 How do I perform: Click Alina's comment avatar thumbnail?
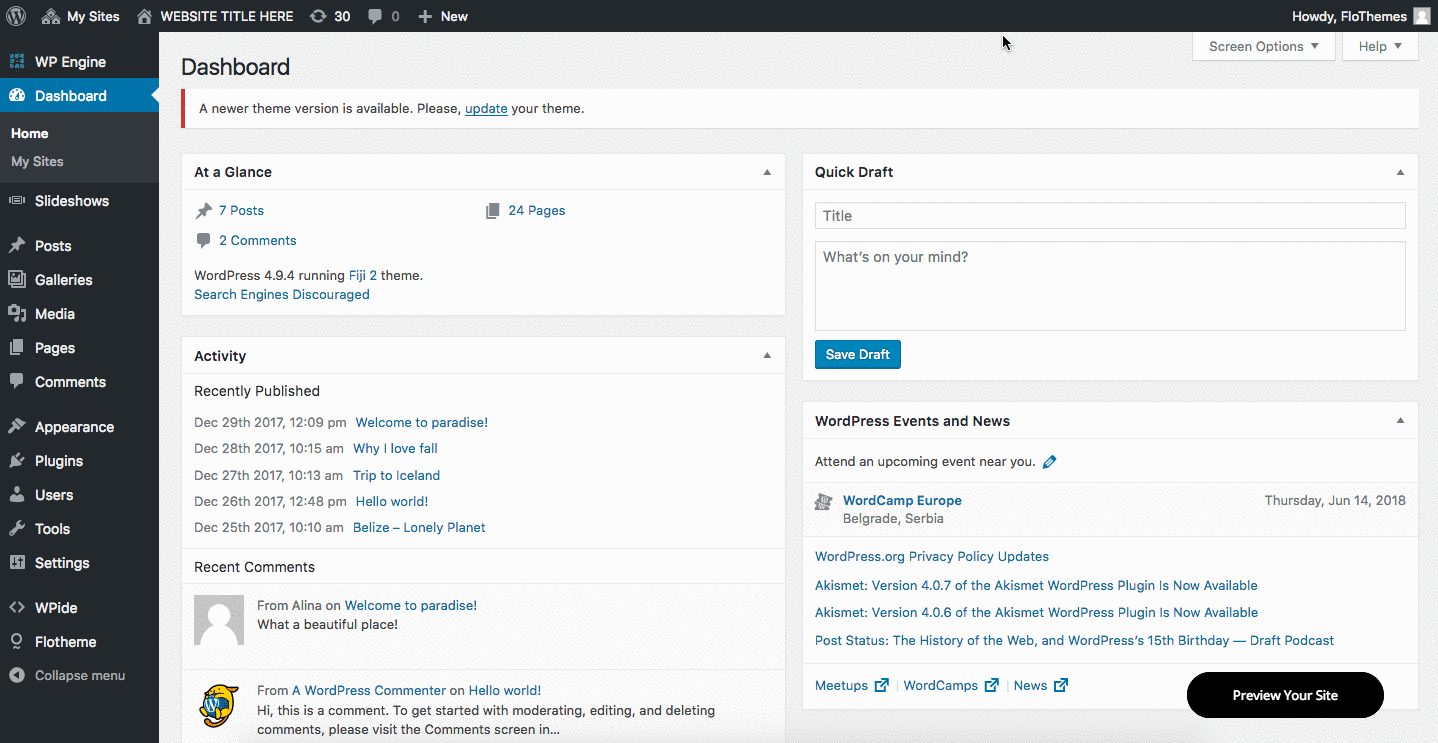click(219, 621)
